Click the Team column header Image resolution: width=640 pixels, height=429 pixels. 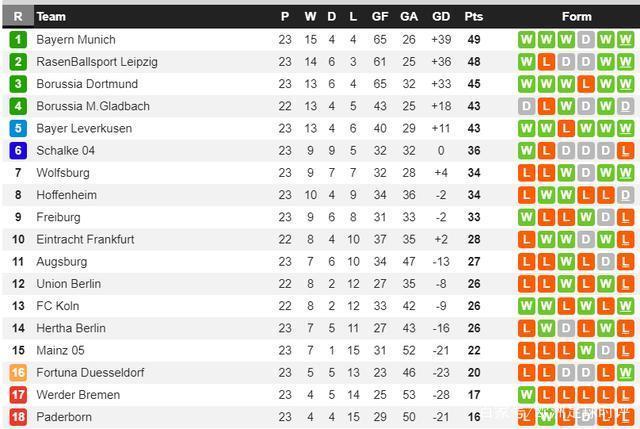[51, 17]
